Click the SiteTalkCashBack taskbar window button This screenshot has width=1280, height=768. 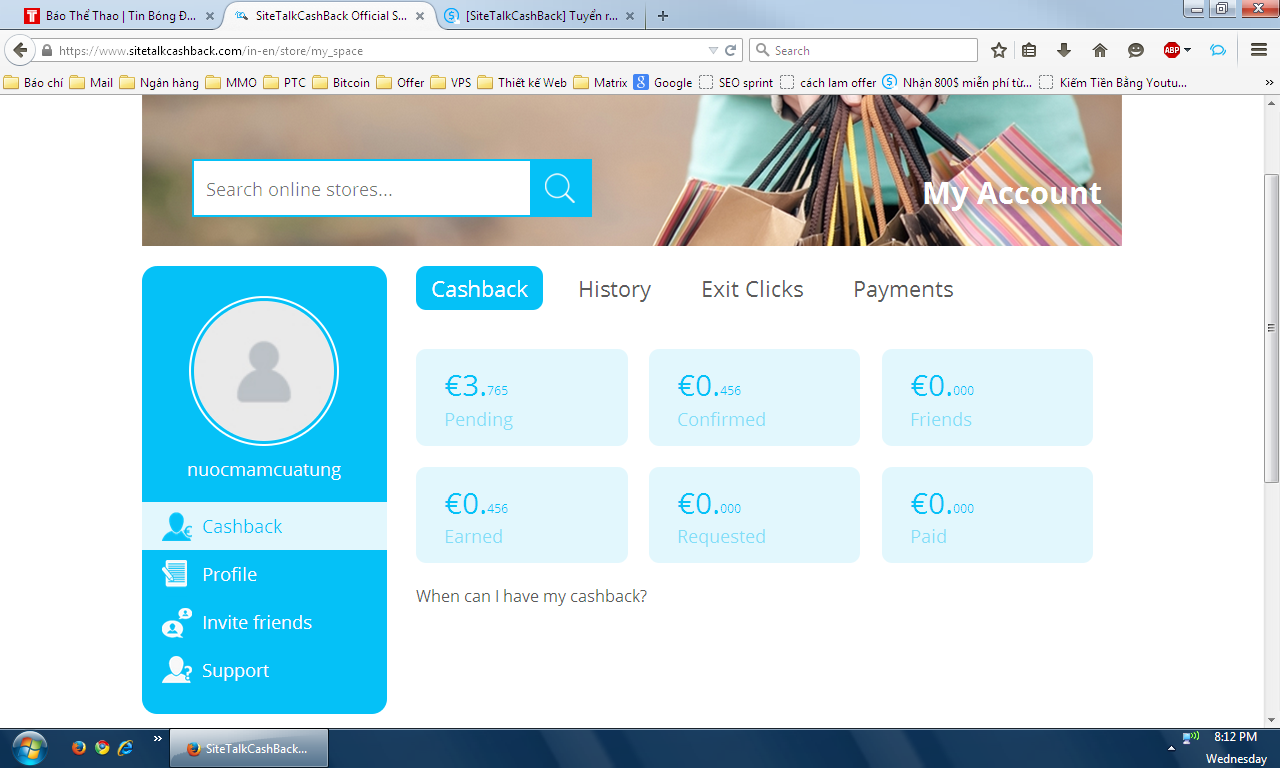249,748
